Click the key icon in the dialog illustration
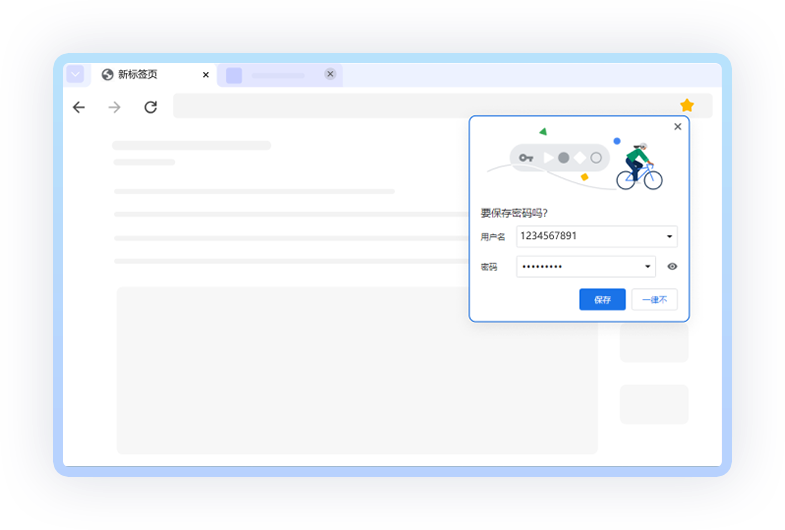 click(x=526, y=158)
